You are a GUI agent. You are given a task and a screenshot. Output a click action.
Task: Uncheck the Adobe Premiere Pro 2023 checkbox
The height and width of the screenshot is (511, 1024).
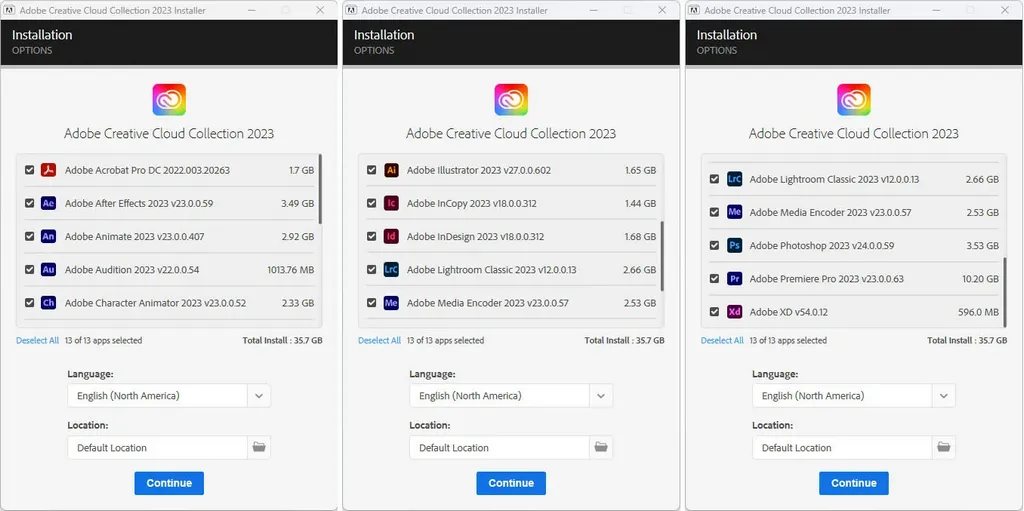(x=714, y=278)
